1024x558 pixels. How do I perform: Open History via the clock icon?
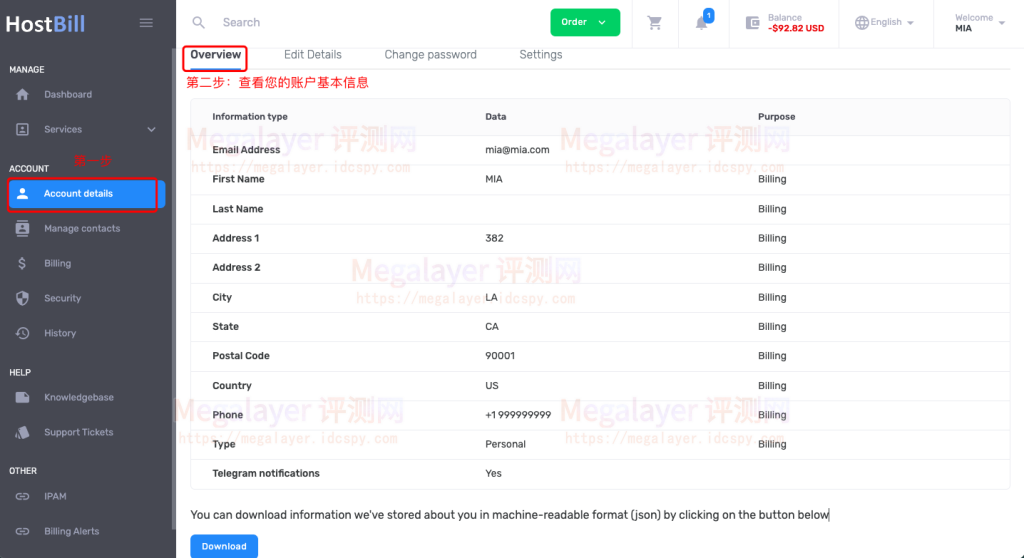(x=22, y=333)
